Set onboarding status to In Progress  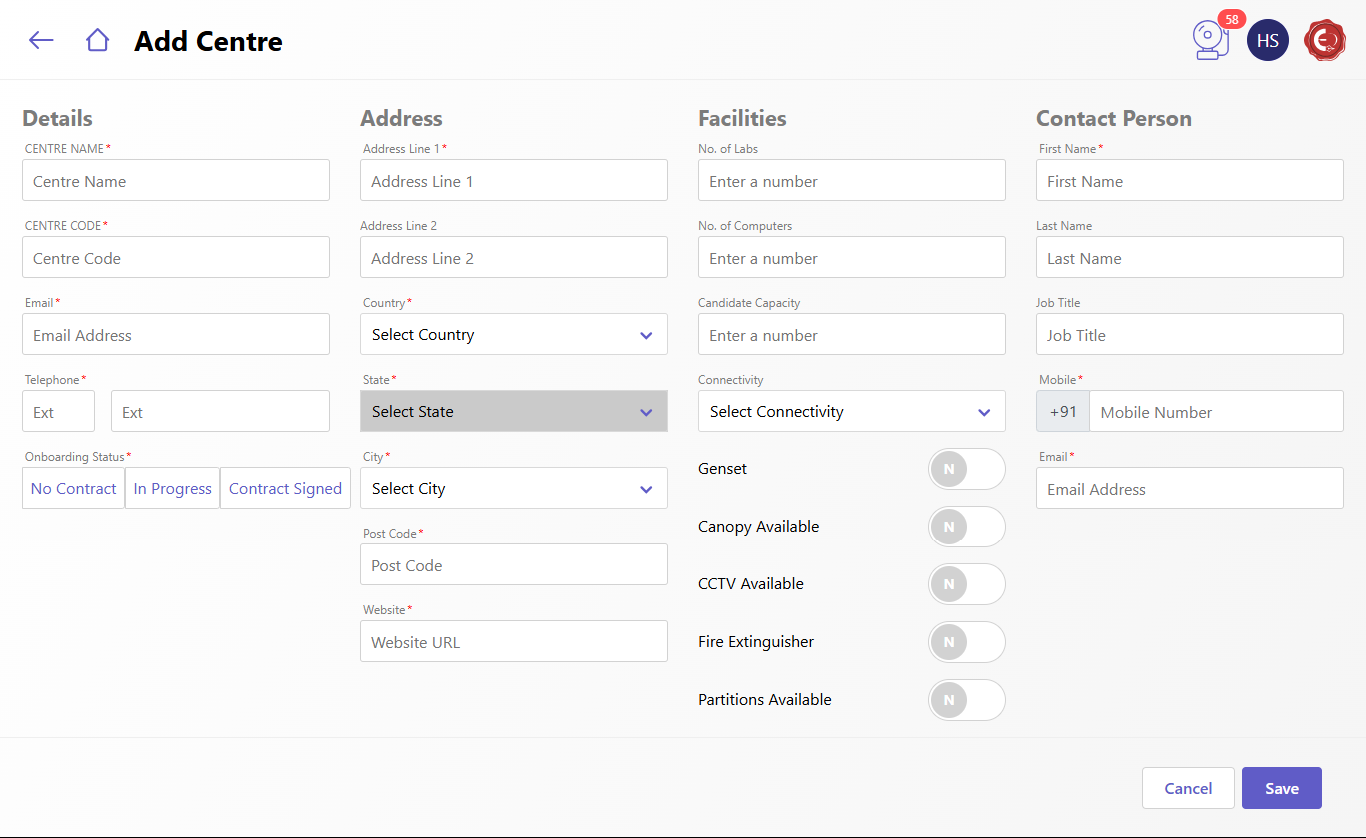point(172,489)
